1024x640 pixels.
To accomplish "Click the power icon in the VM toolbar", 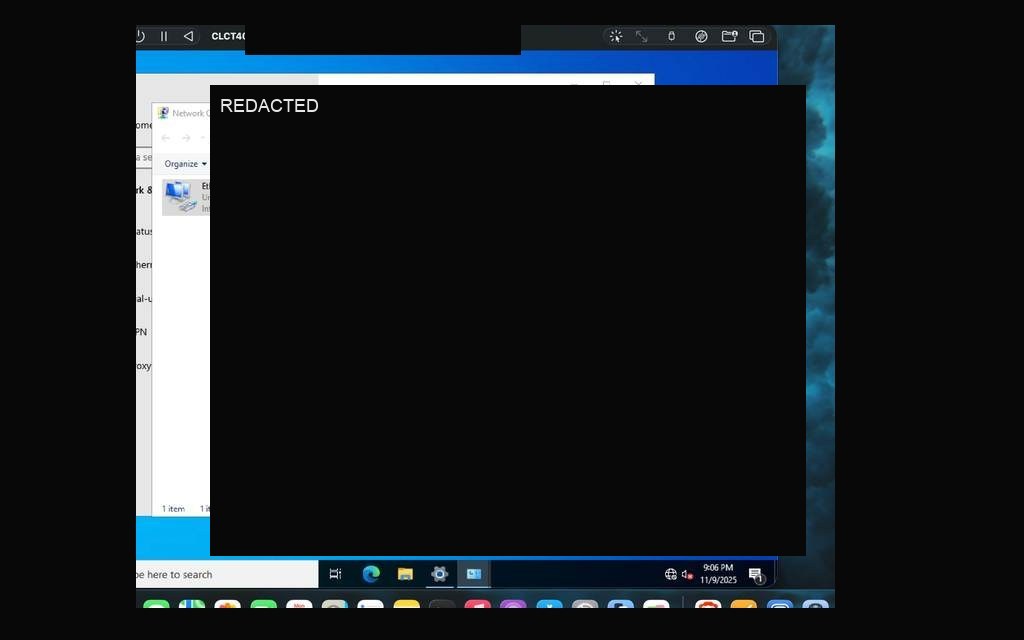I will coord(140,37).
